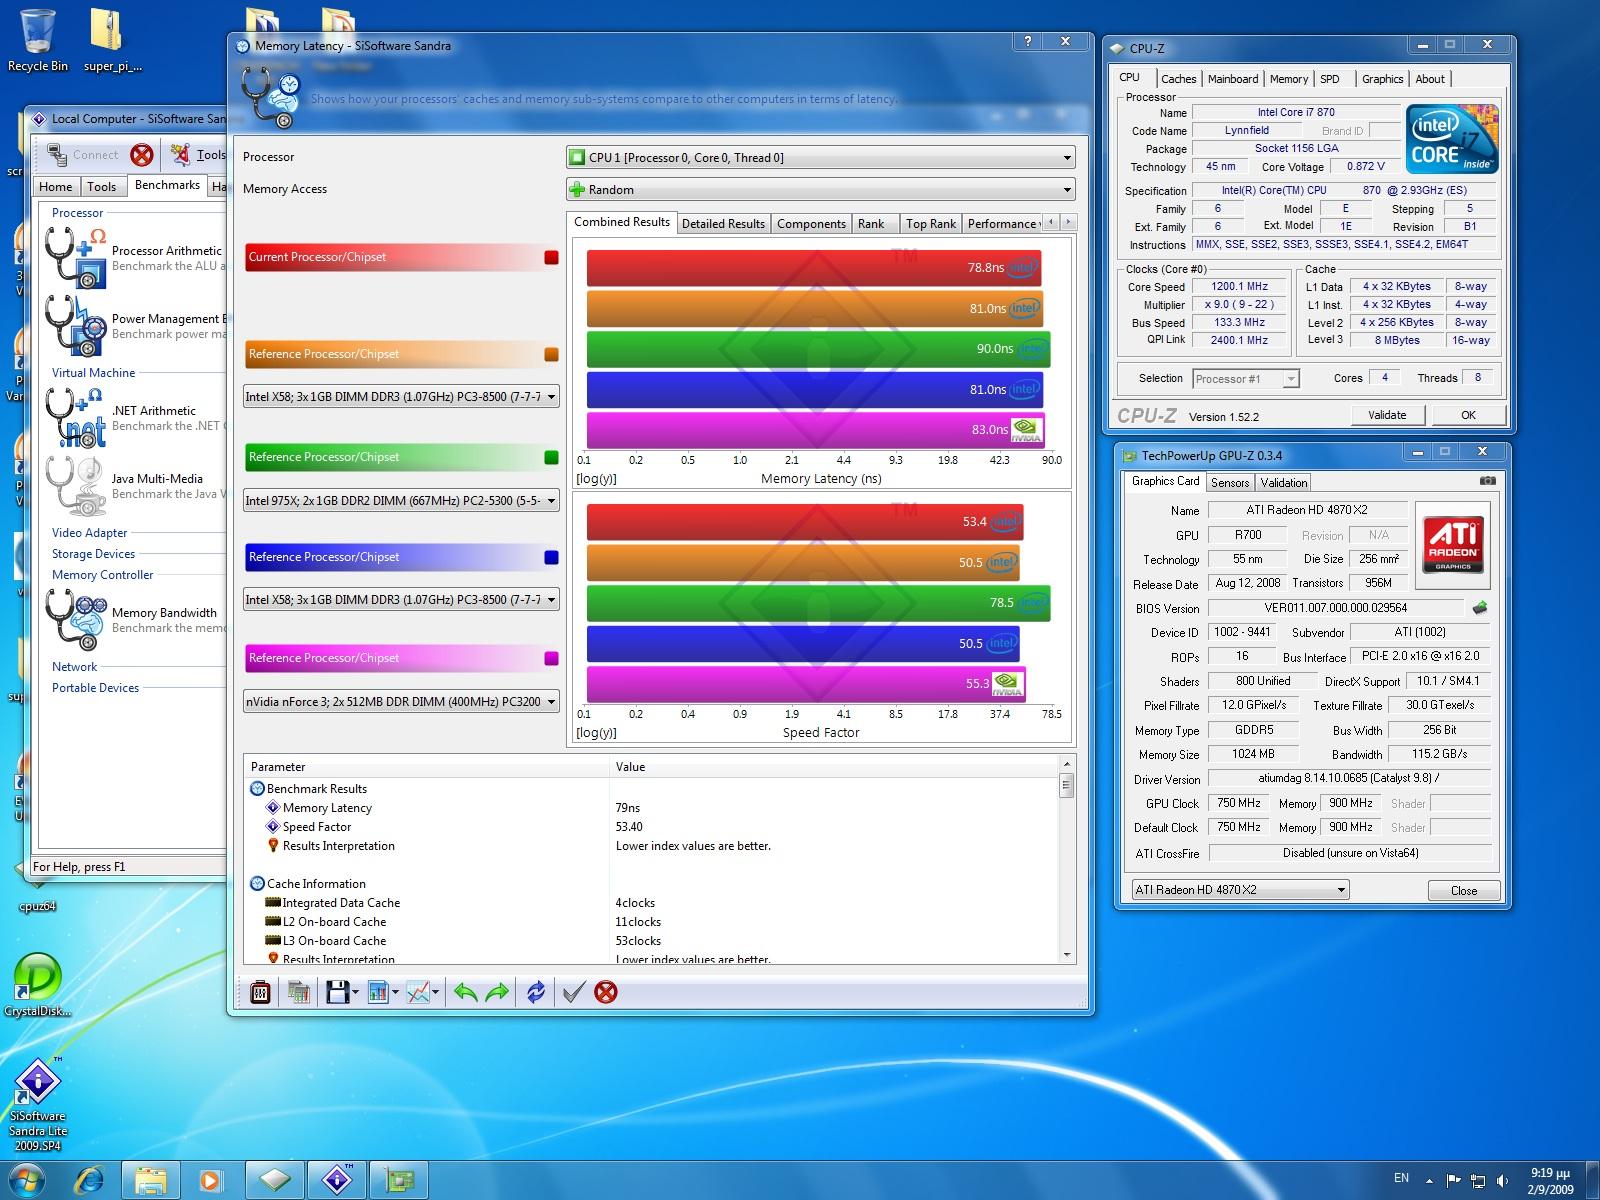This screenshot has width=1600, height=1200.
Task: Open Processor Arithmetic benchmark icon
Action: click(x=76, y=257)
